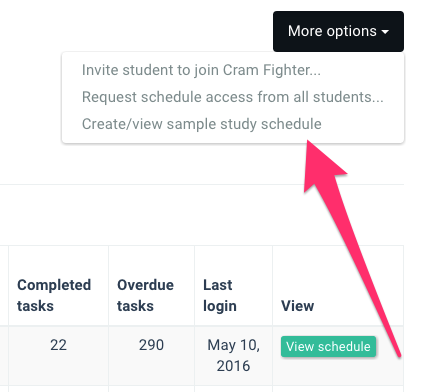Click the word Cram Fighter in menu

tap(272, 70)
